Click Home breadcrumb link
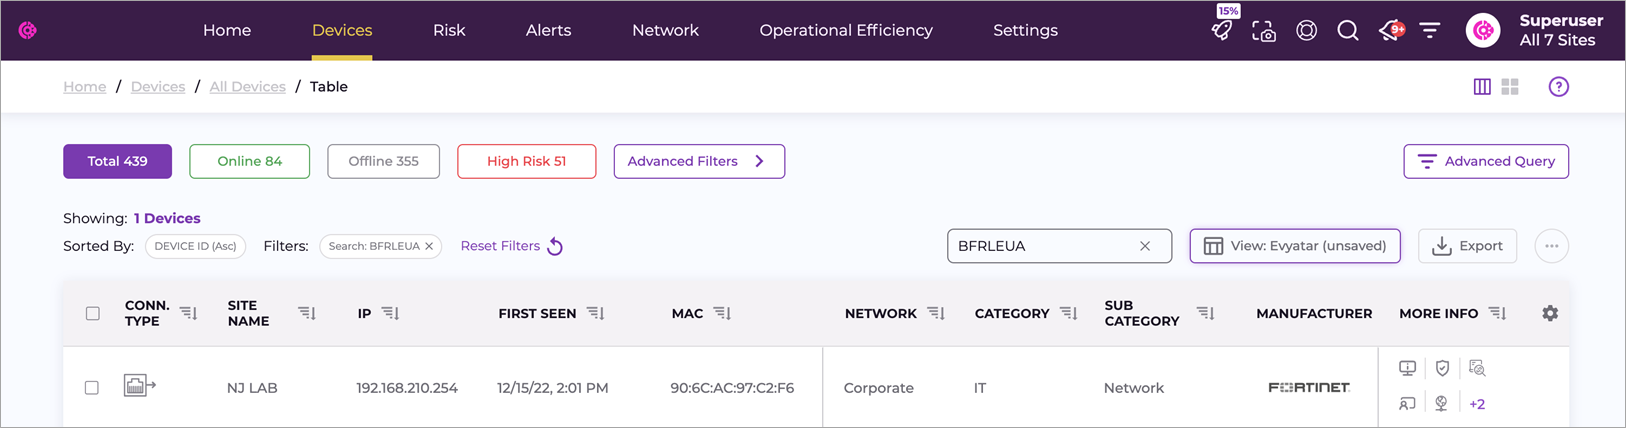This screenshot has height=428, width=1626. (84, 87)
